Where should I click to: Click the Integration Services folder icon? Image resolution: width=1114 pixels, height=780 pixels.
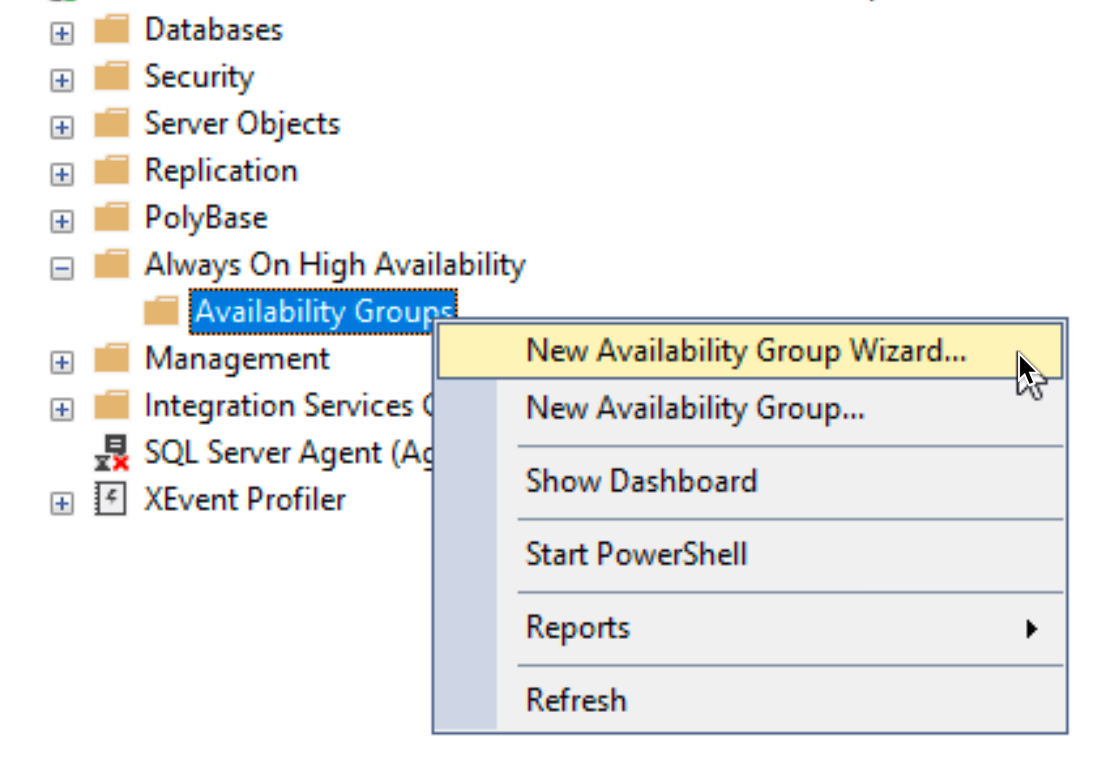[112, 405]
